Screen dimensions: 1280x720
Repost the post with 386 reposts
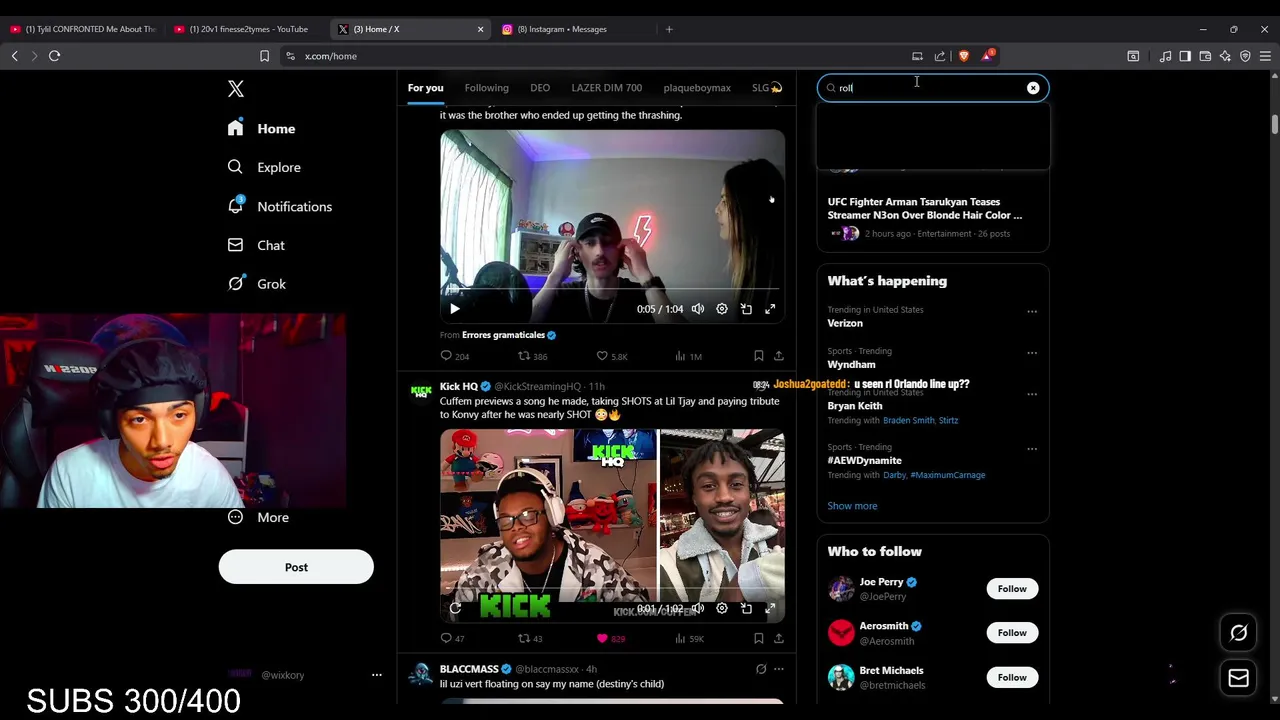(532, 356)
